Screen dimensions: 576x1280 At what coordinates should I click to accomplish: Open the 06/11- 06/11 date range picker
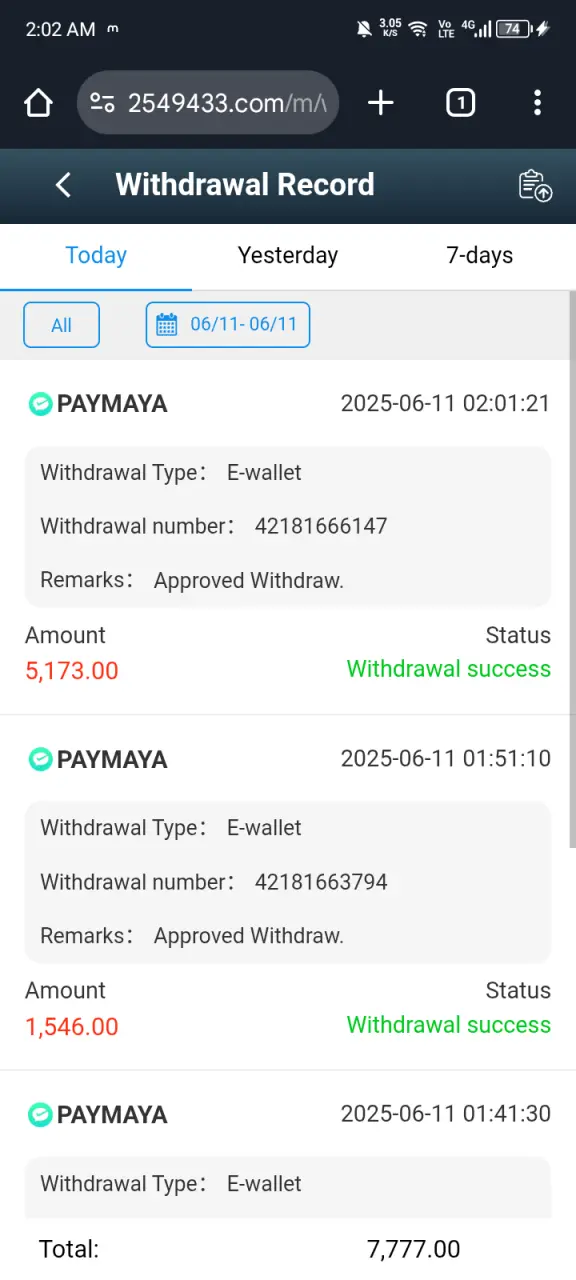coord(228,325)
